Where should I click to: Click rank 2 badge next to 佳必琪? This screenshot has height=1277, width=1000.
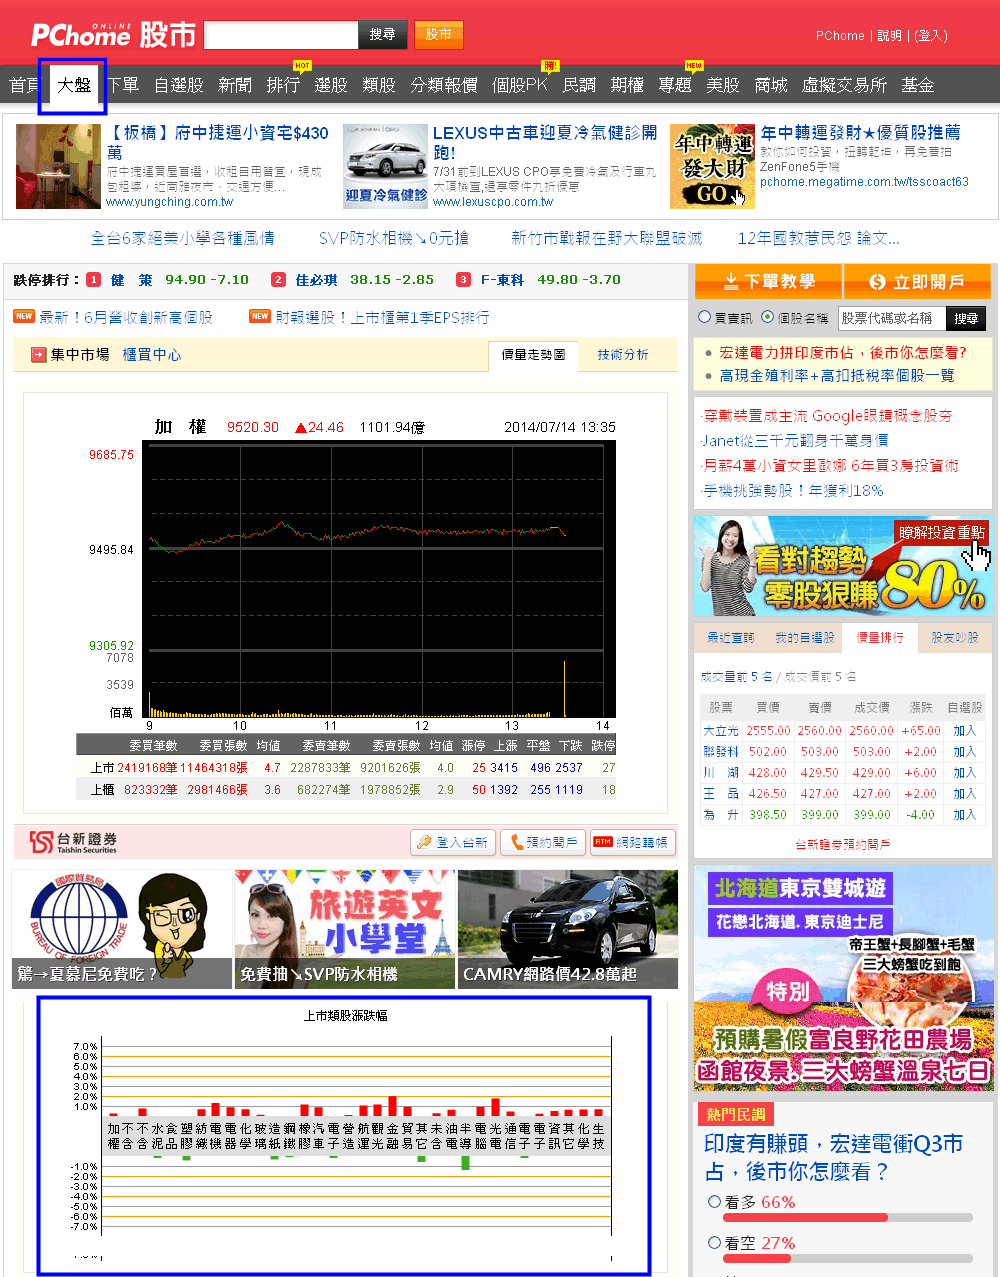[278, 280]
